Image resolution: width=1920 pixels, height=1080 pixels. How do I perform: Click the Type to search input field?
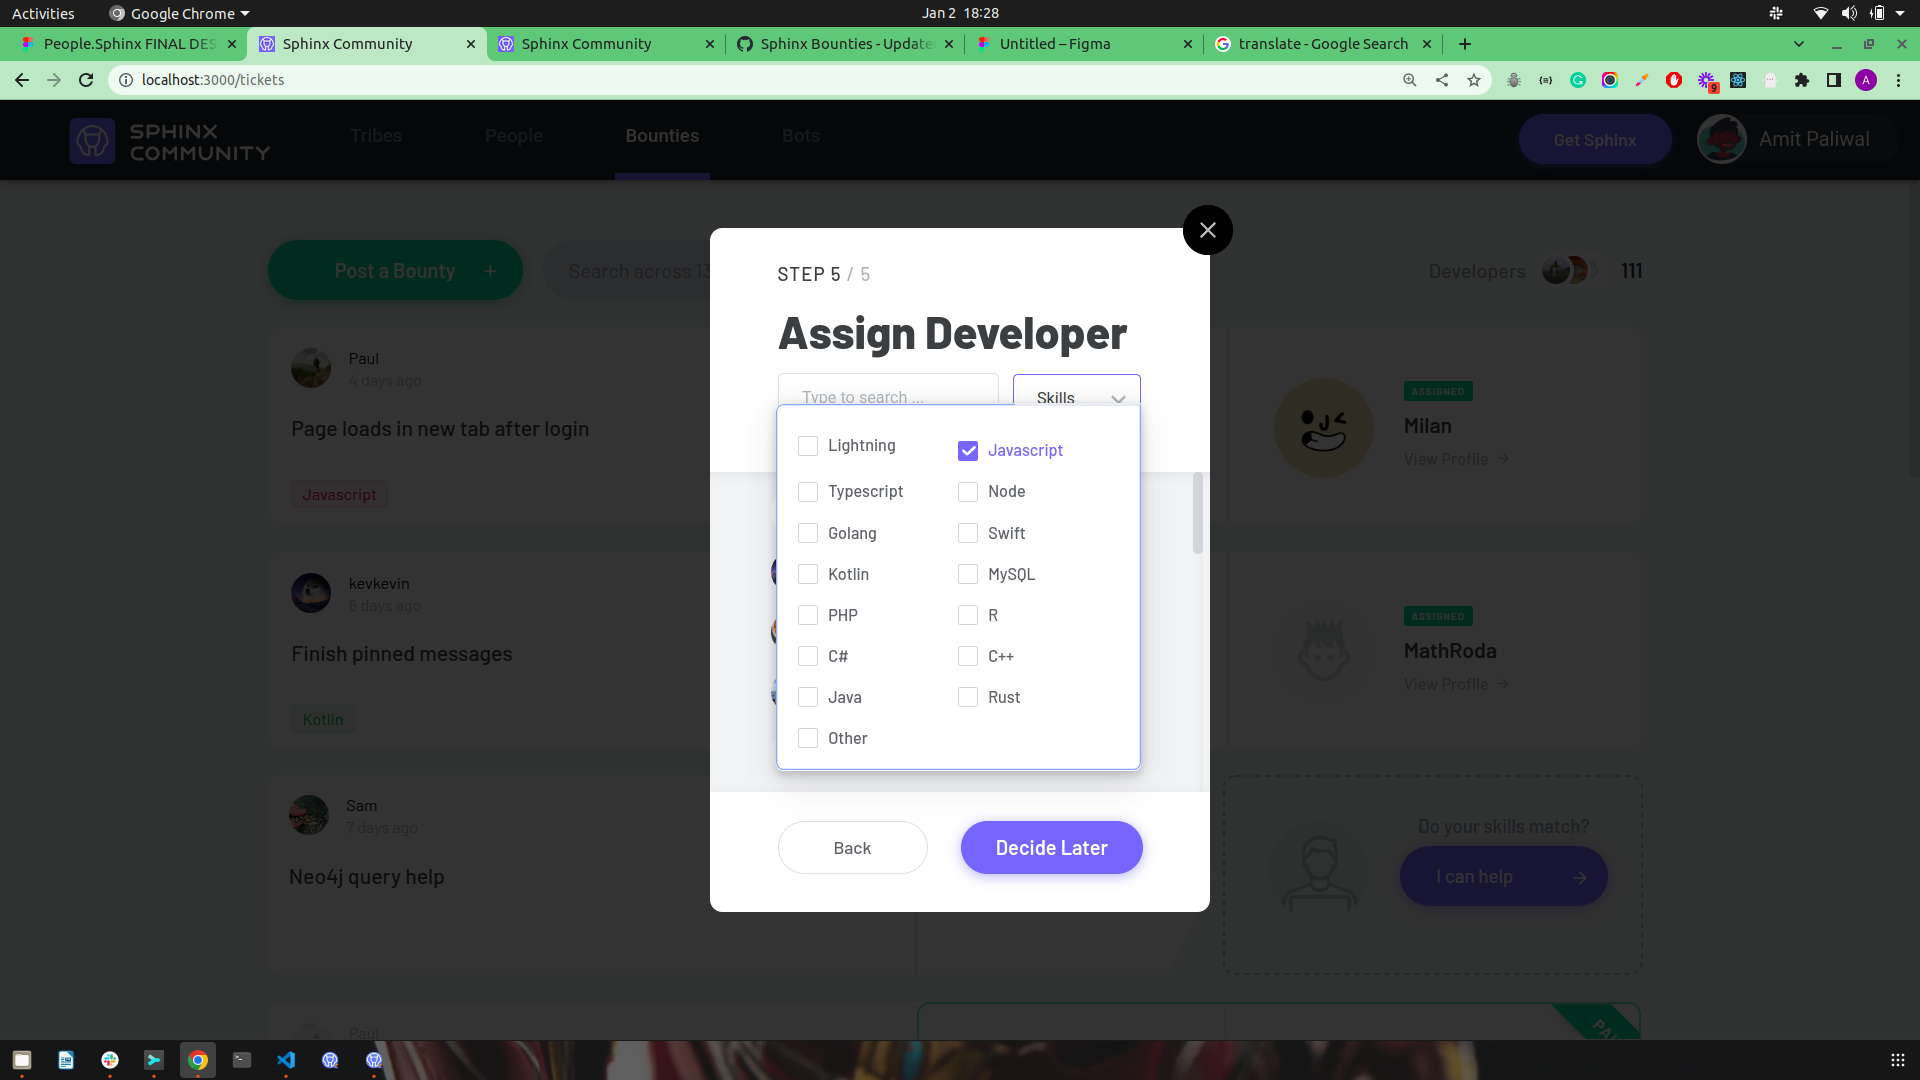click(887, 397)
